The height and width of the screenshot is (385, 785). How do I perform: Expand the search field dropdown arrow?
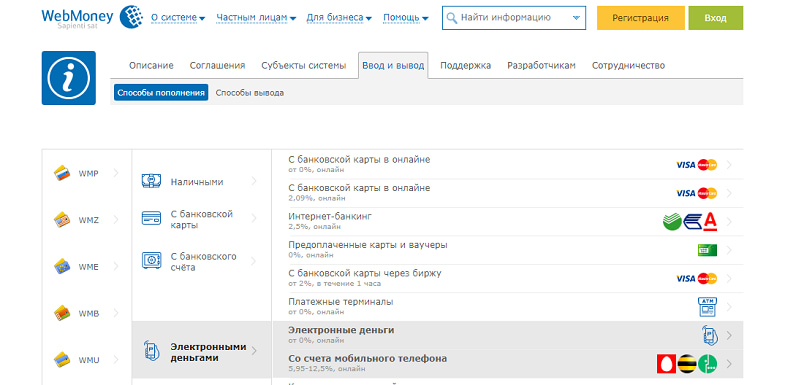click(x=576, y=18)
